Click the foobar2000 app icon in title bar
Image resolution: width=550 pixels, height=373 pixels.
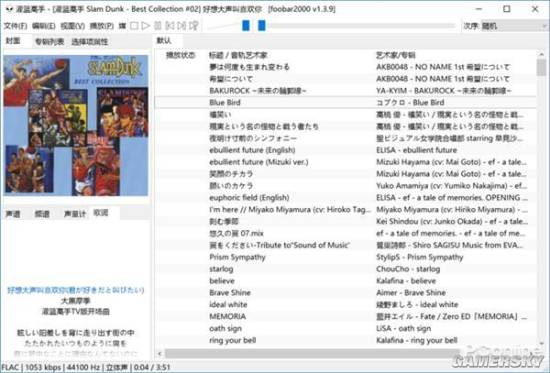tap(9, 9)
